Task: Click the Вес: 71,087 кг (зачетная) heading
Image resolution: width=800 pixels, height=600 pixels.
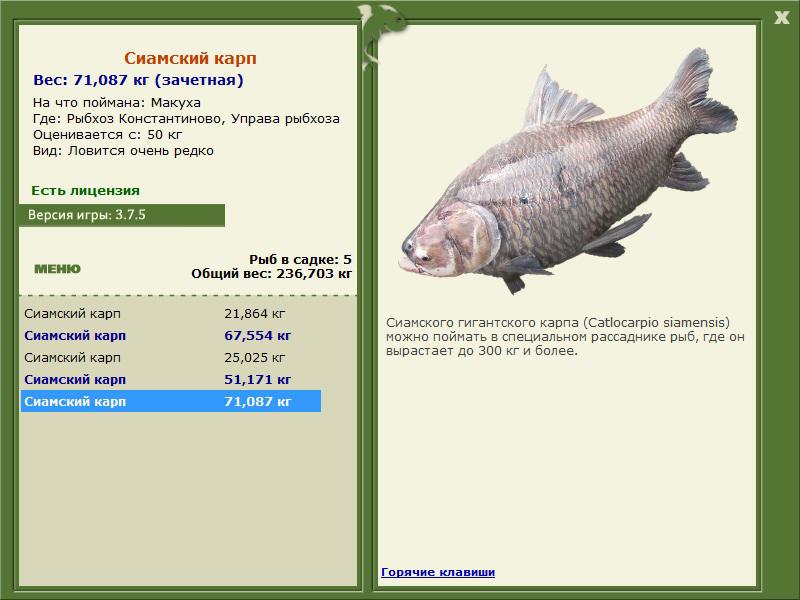Action: point(138,80)
